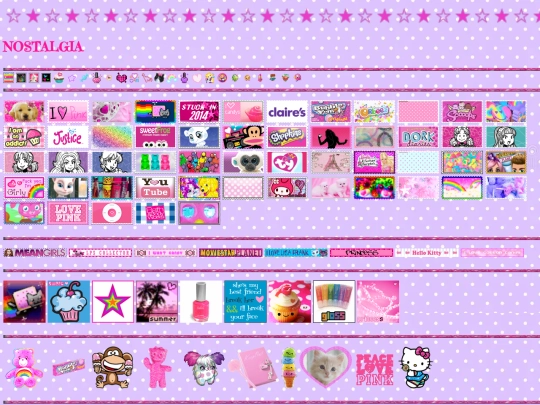Select the 'Stuck in 2014' stamp
This screenshot has width=540, height=405.
click(x=199, y=112)
